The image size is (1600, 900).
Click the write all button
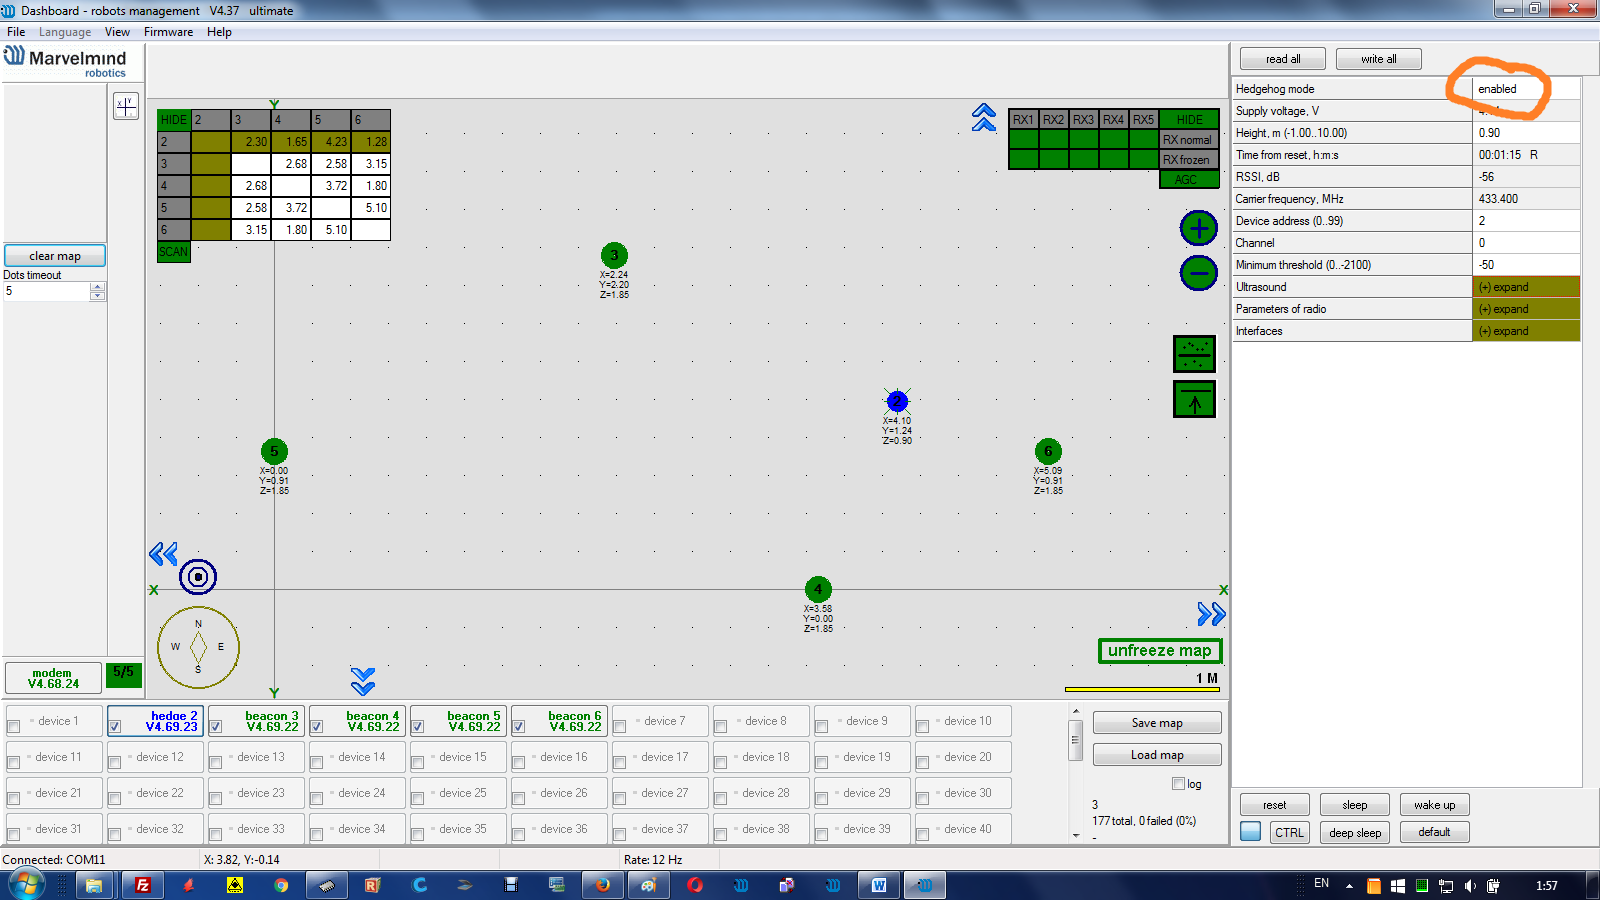tap(1378, 59)
